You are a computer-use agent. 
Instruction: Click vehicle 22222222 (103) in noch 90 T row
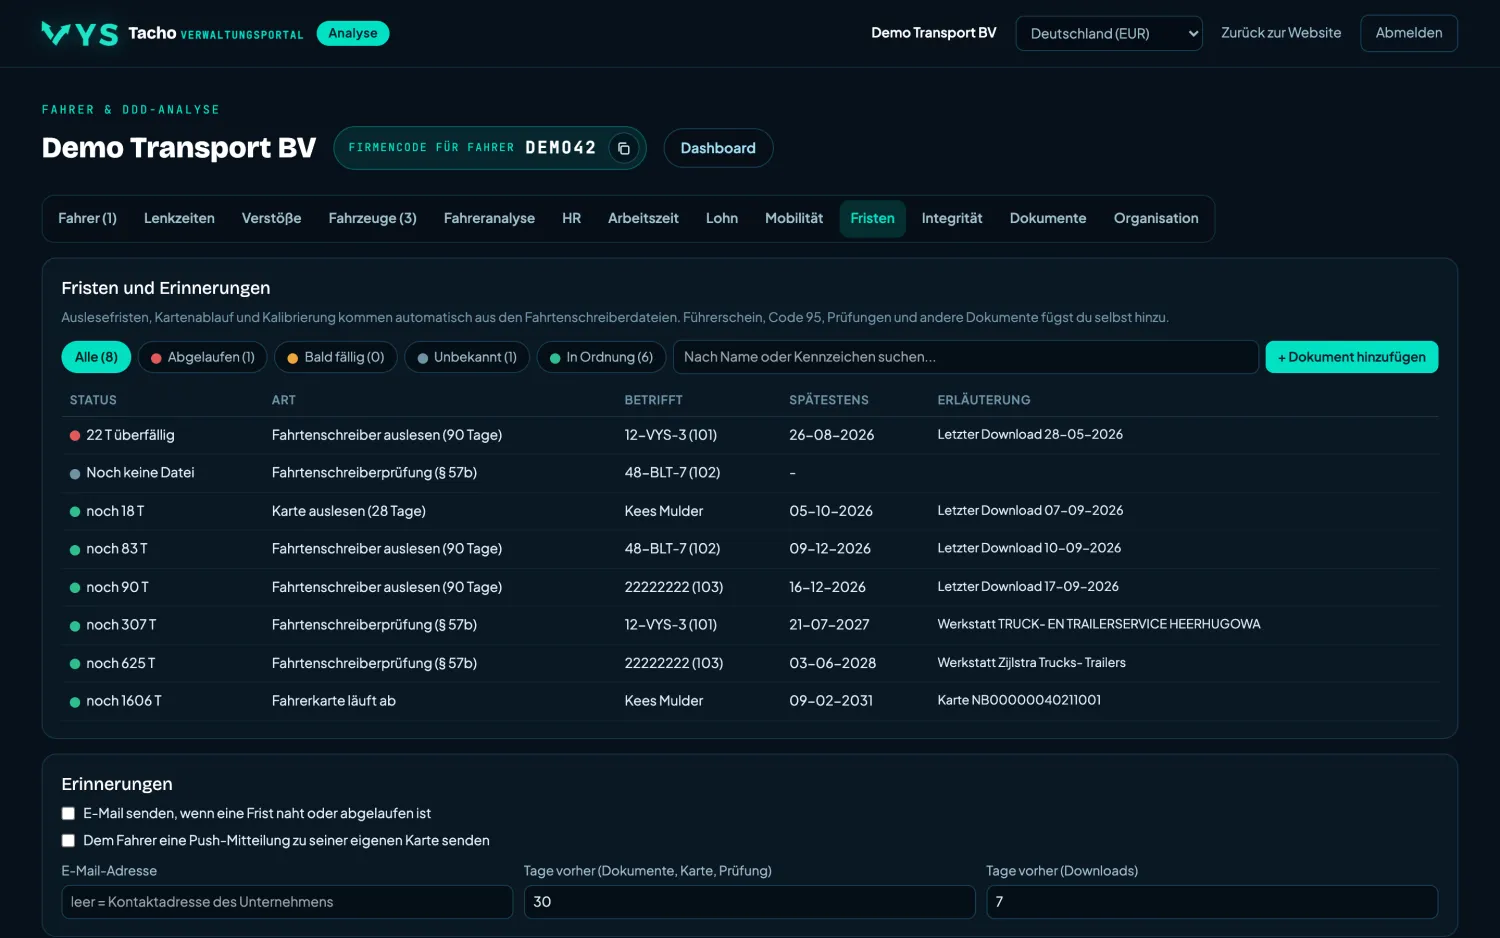674,587
